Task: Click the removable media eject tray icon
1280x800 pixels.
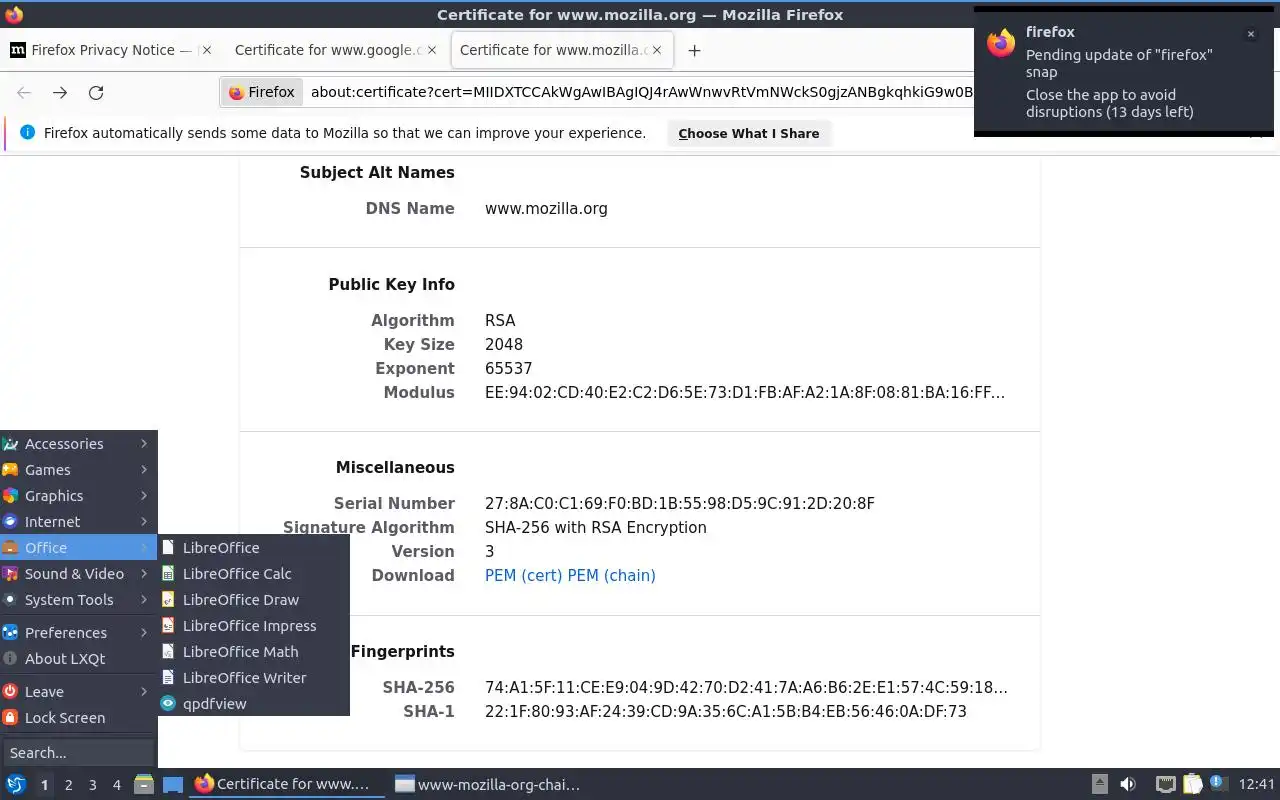Action: [x=1099, y=785]
